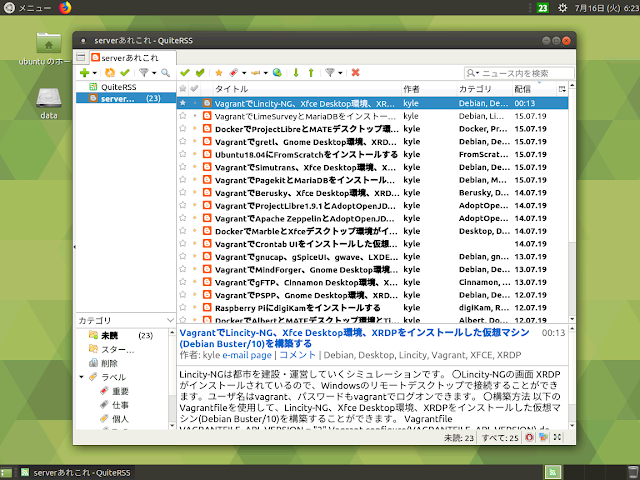
Task: Sort by the カテゴリ column header
Action: pos(484,89)
